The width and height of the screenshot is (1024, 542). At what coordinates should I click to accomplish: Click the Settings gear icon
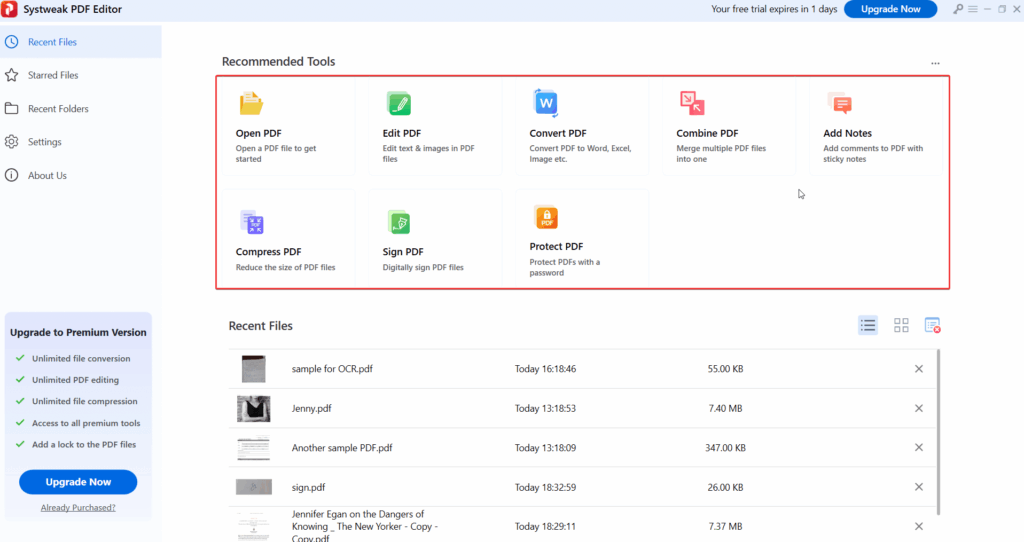click(12, 142)
